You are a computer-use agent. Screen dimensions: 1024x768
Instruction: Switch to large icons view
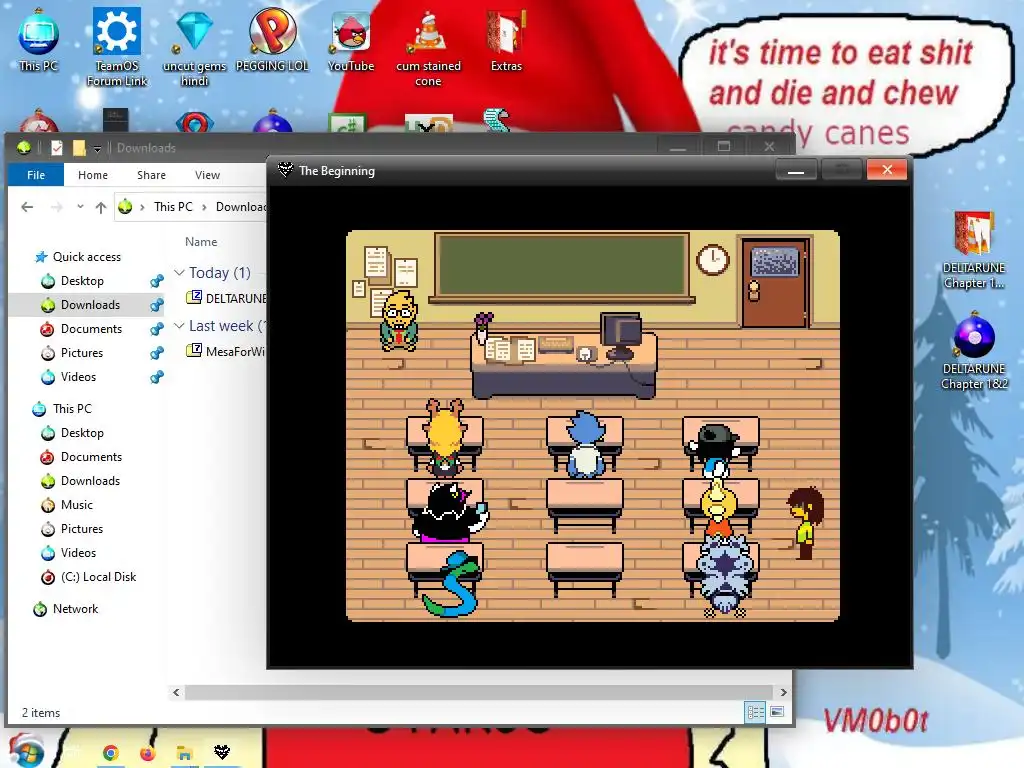point(777,712)
